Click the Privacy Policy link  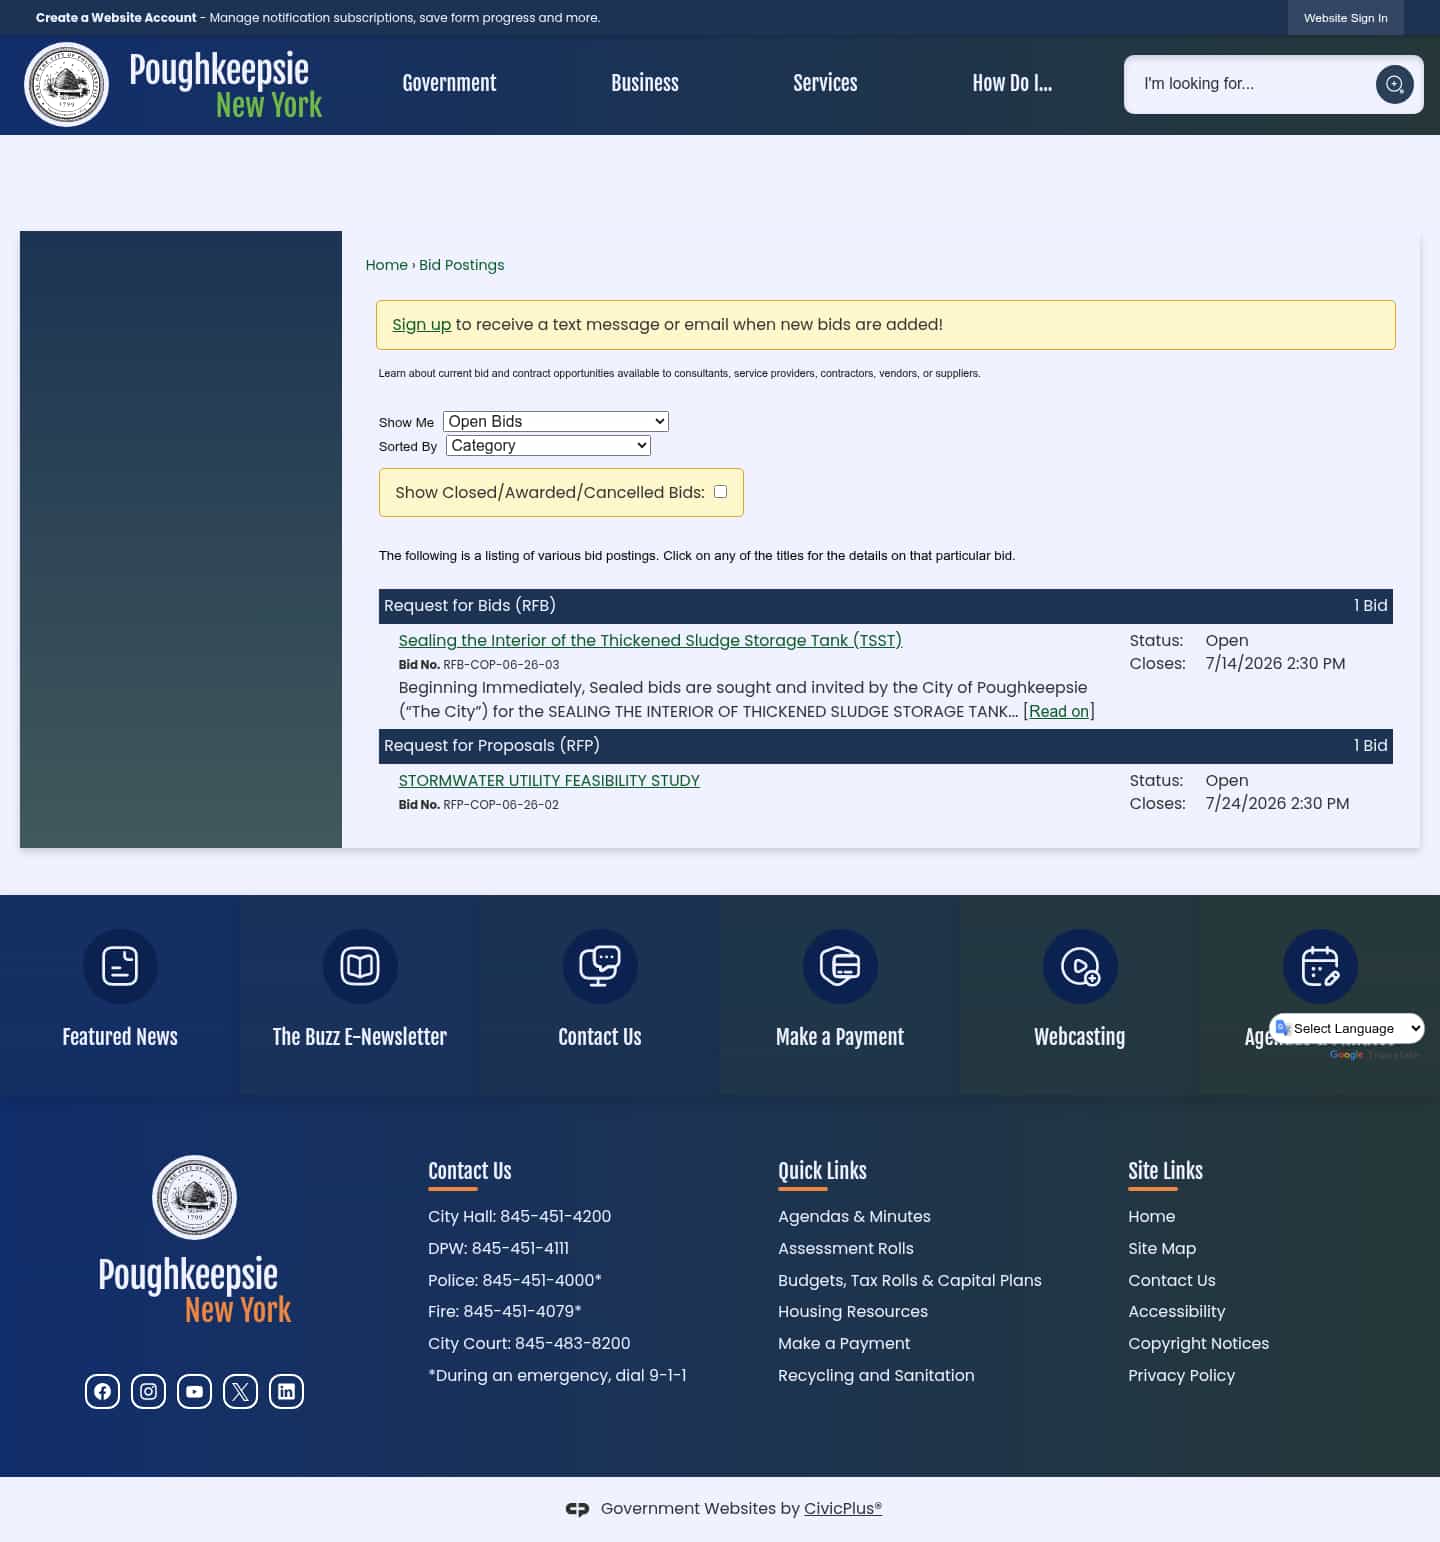pyautogui.click(x=1182, y=1375)
